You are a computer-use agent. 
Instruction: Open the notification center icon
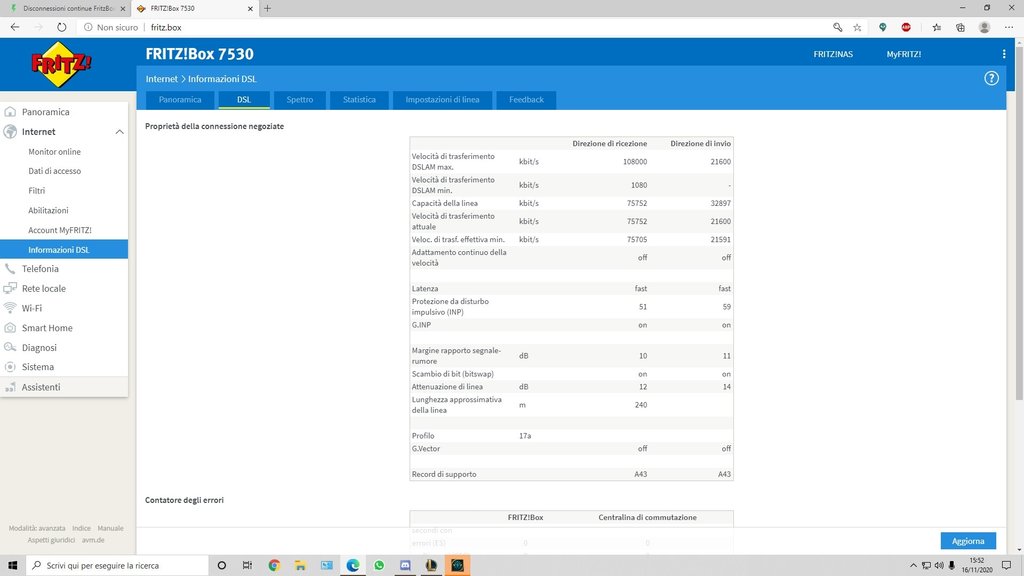pos(1006,566)
